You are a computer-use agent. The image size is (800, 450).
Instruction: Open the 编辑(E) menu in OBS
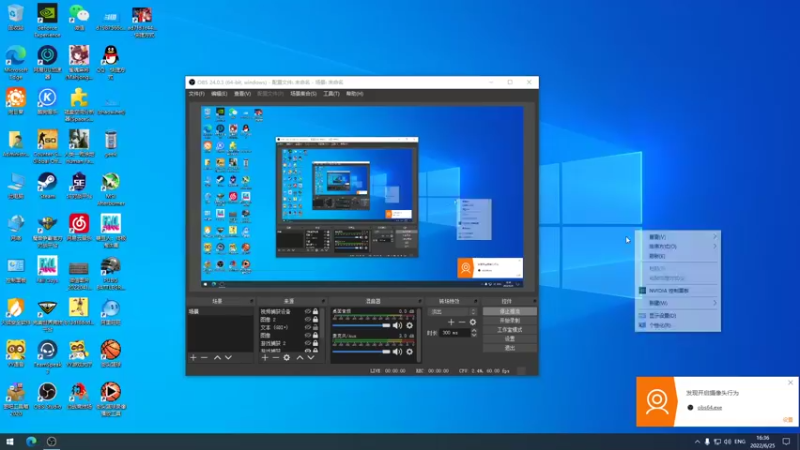[x=219, y=94]
